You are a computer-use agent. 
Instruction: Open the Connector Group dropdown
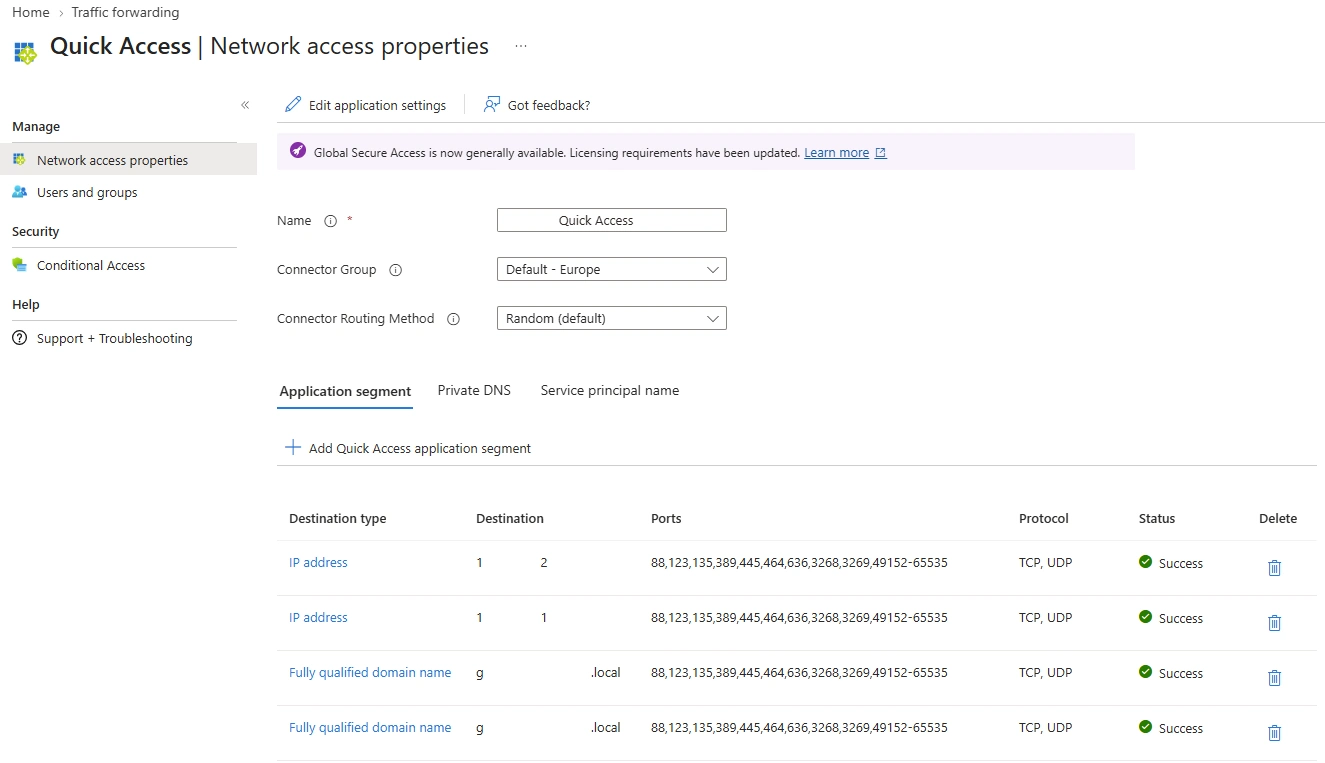pos(612,269)
